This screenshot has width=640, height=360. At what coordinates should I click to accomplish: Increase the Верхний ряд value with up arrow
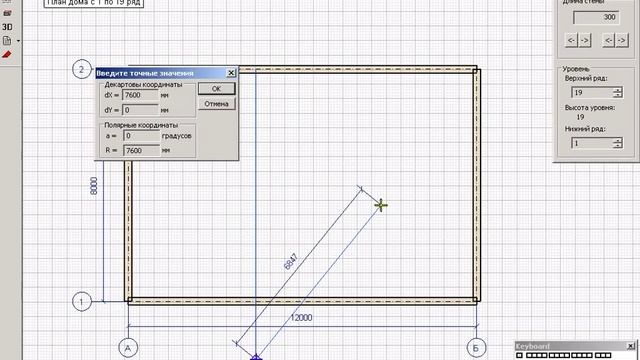[618, 90]
